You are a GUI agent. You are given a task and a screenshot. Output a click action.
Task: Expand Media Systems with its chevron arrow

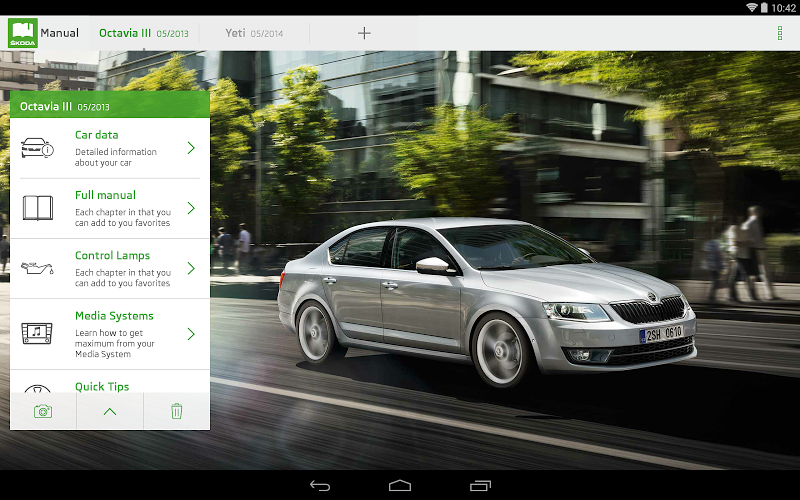point(191,334)
